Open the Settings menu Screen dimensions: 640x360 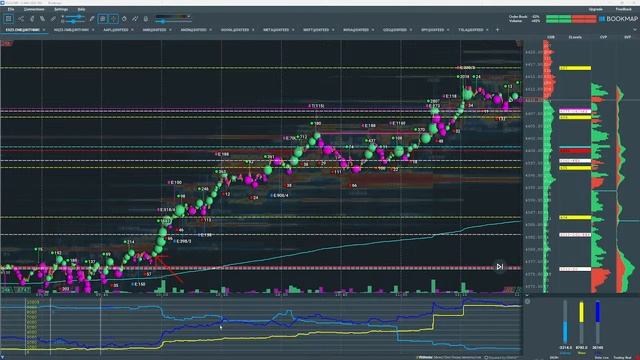61,9
